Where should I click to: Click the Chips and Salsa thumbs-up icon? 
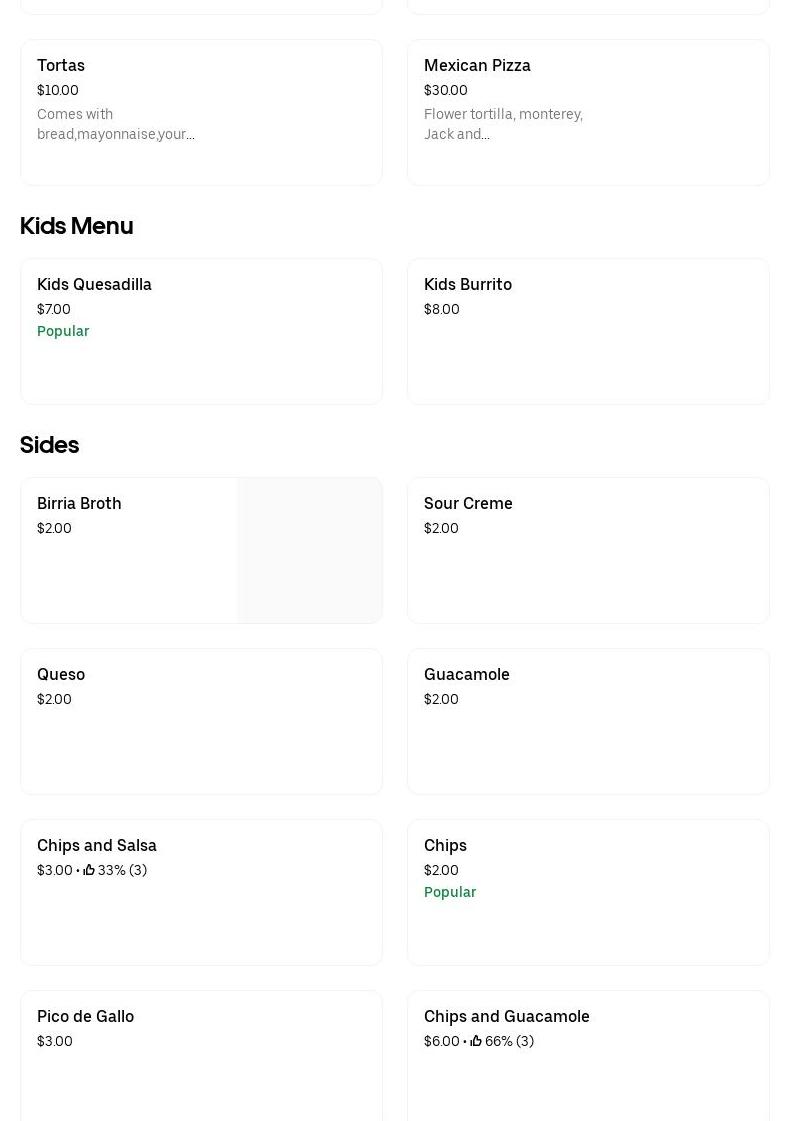tap(89, 870)
